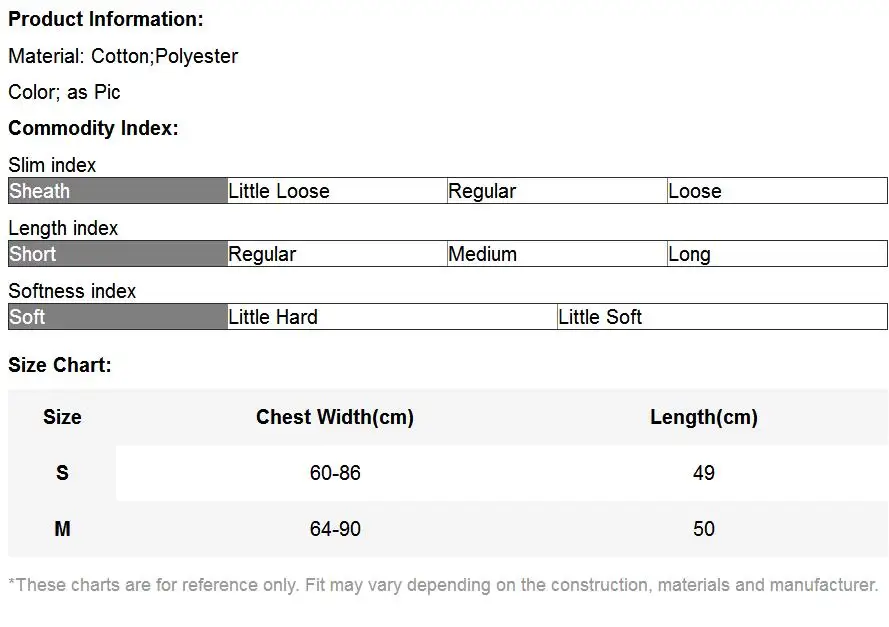Click the 64-90 chest width value

[335, 528]
